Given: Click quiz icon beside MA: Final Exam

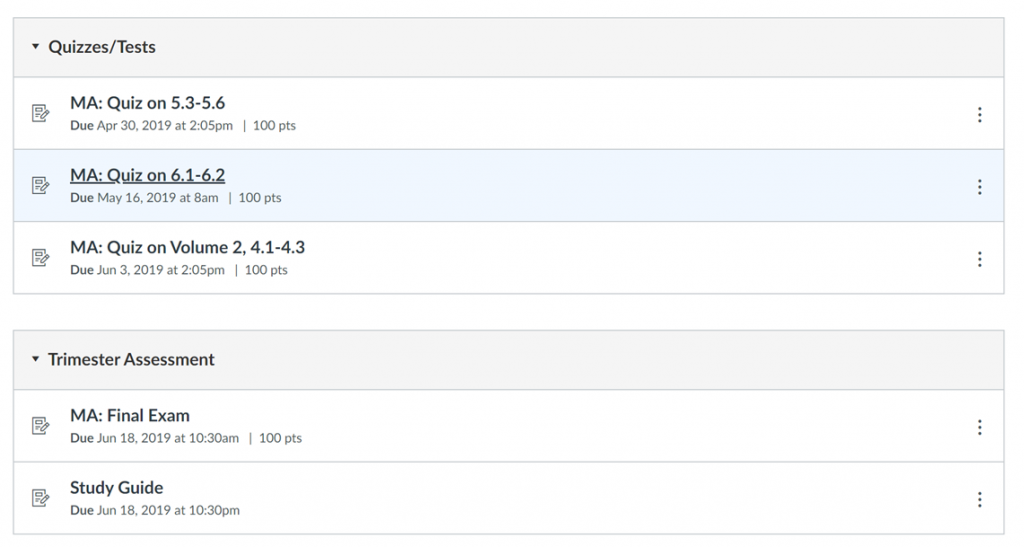Looking at the screenshot, I should (40, 426).
